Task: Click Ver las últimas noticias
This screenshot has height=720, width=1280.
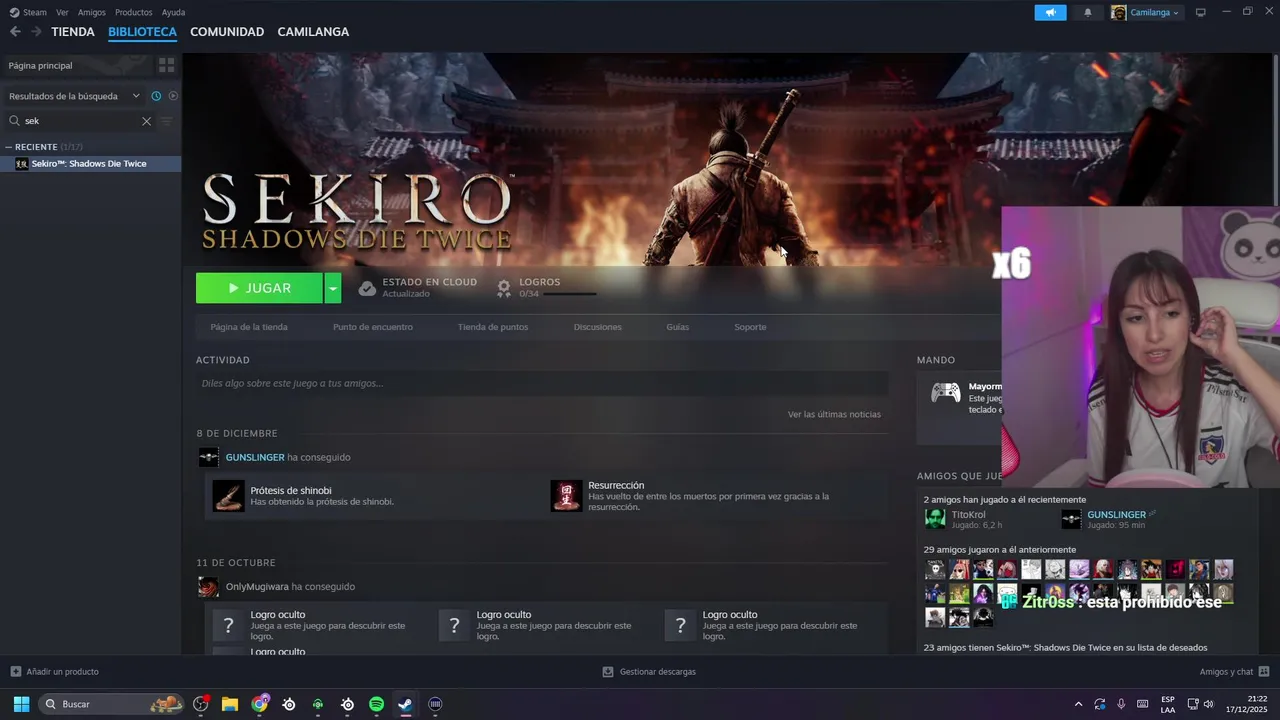Action: coord(834,414)
